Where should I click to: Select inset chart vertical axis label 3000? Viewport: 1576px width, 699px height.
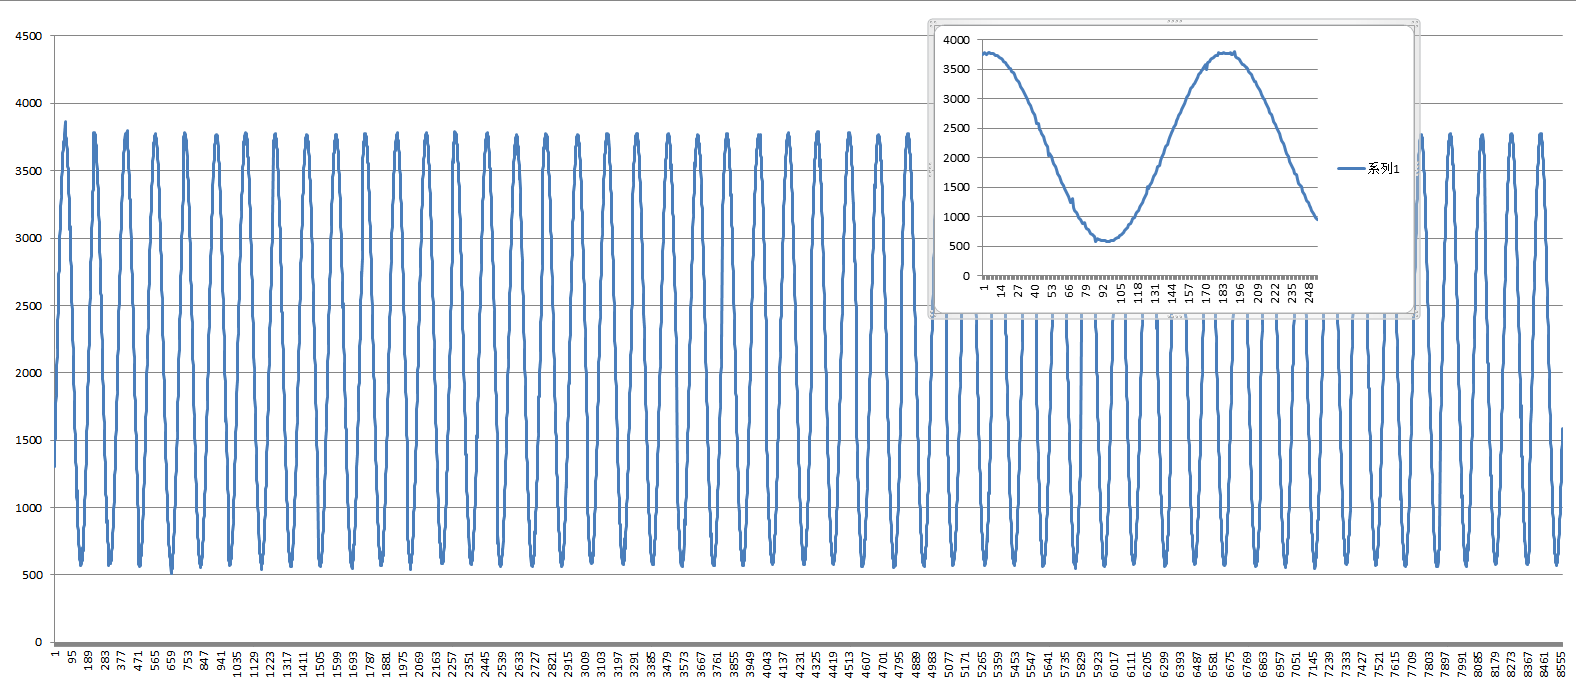956,99
